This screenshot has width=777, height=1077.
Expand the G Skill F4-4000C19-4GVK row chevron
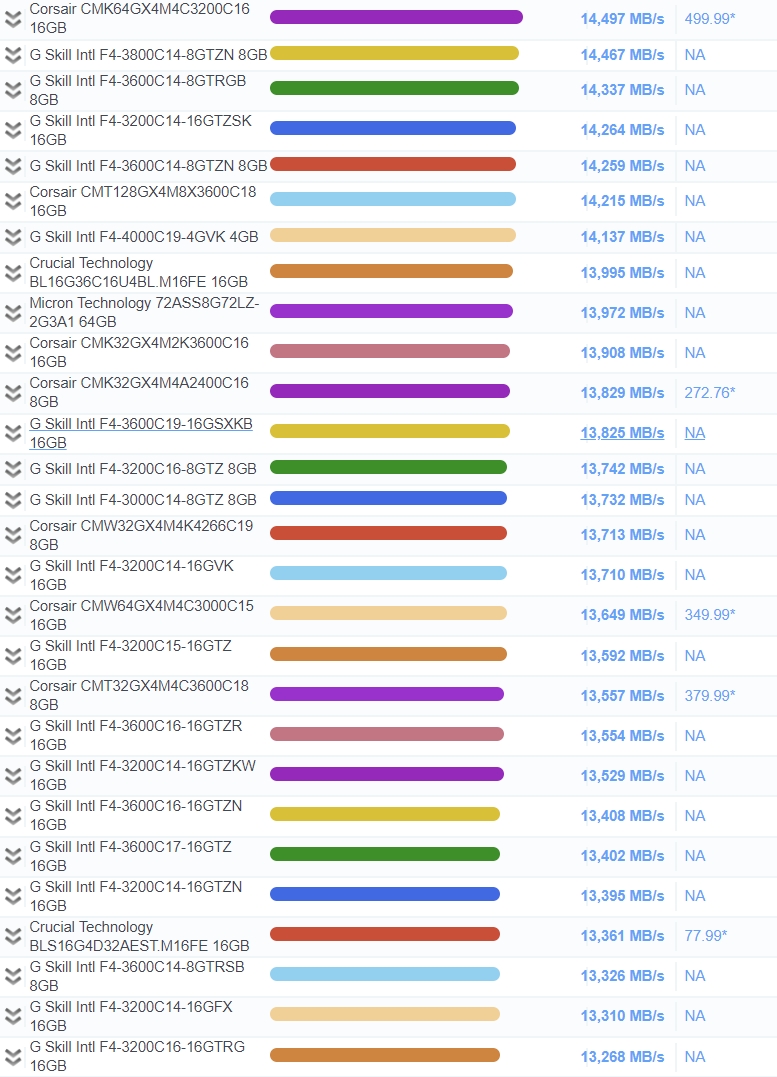(13, 237)
